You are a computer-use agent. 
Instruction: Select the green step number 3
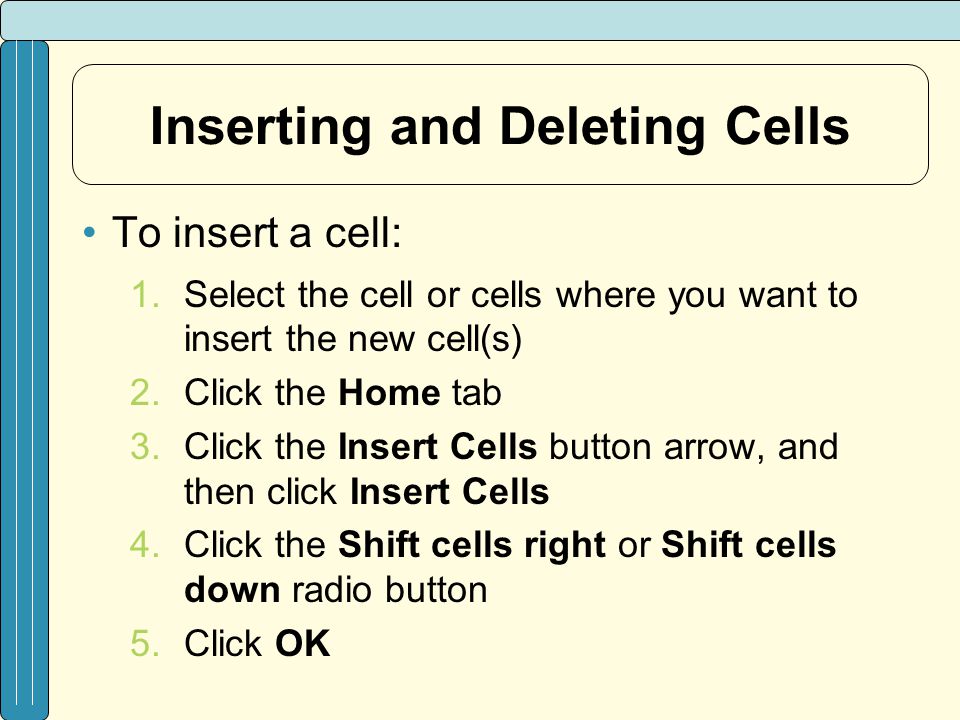[145, 446]
